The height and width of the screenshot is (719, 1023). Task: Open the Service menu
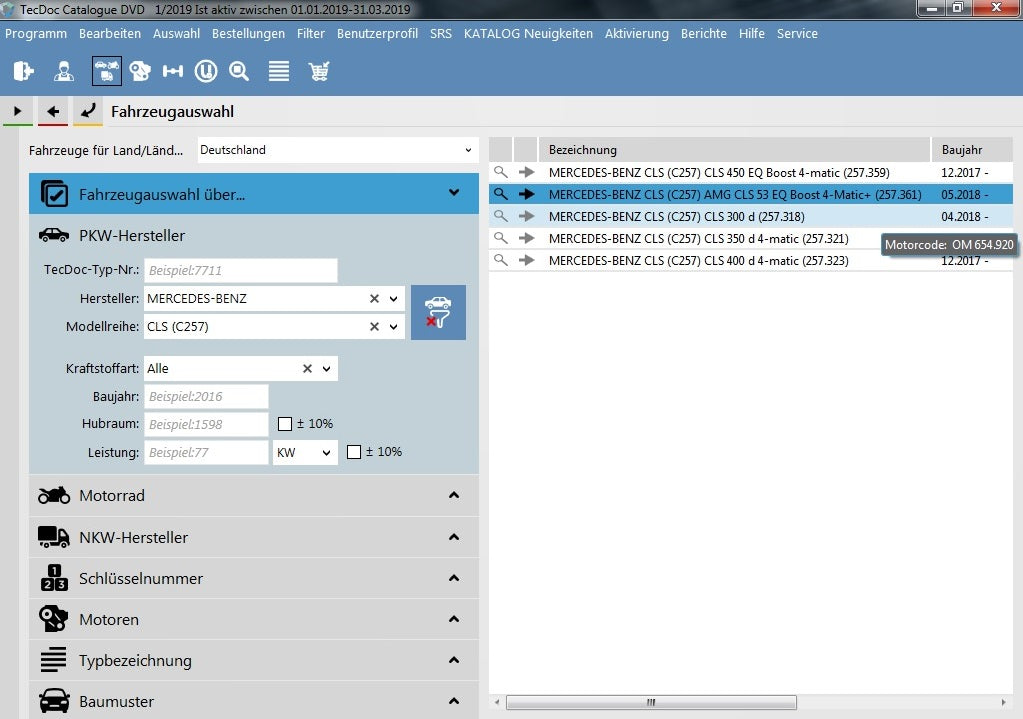point(797,33)
